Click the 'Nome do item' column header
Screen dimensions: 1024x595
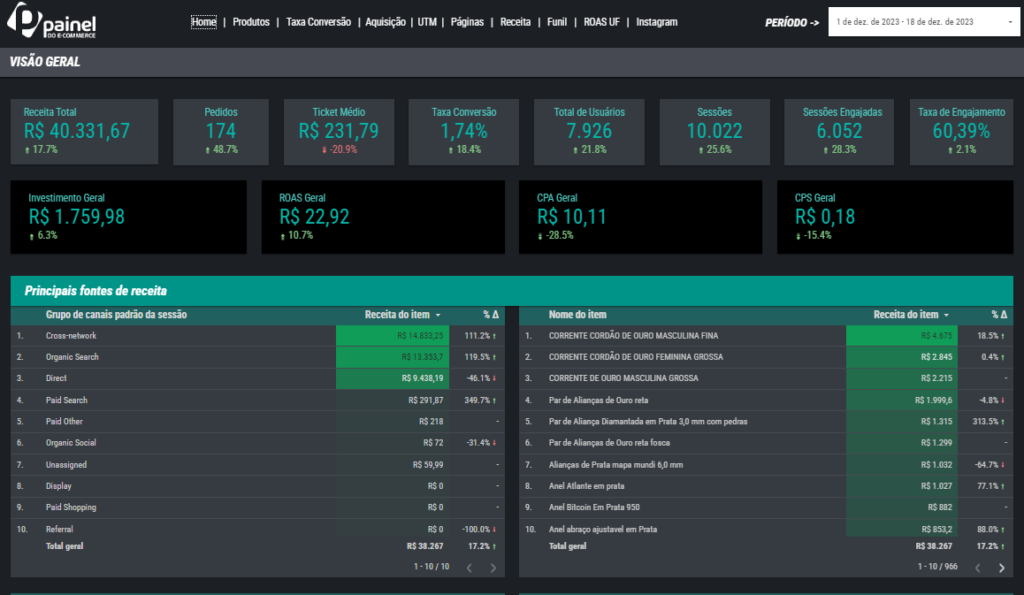(x=577, y=315)
